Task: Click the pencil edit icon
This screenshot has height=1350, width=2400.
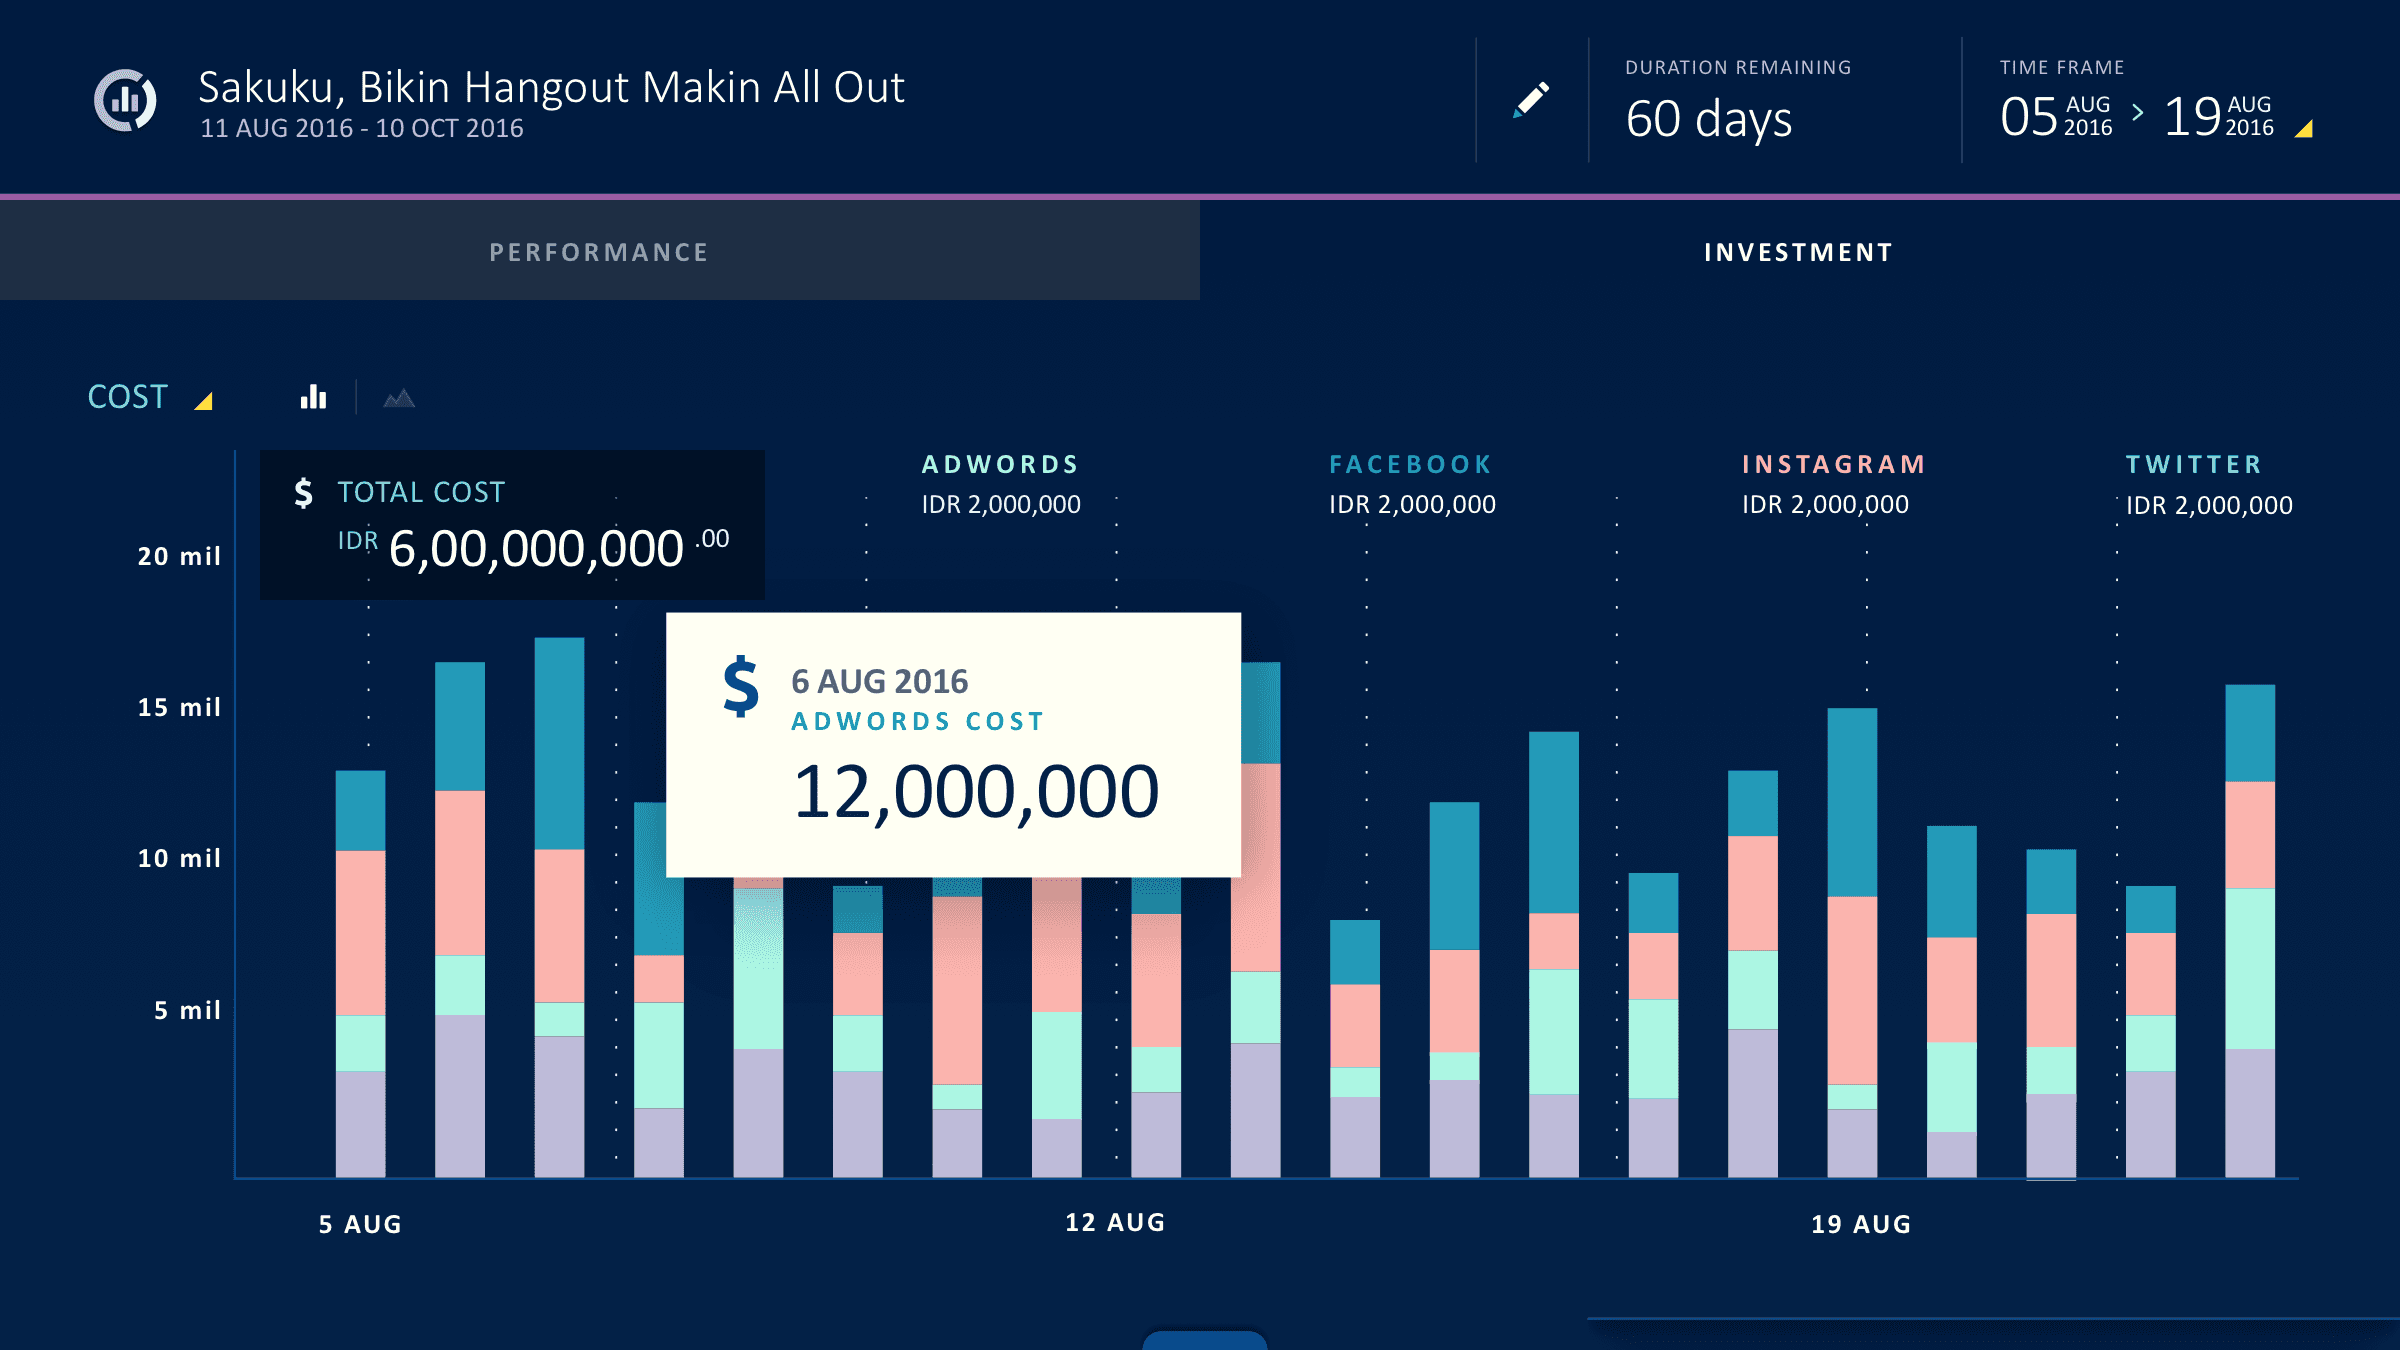Action: 1531,100
